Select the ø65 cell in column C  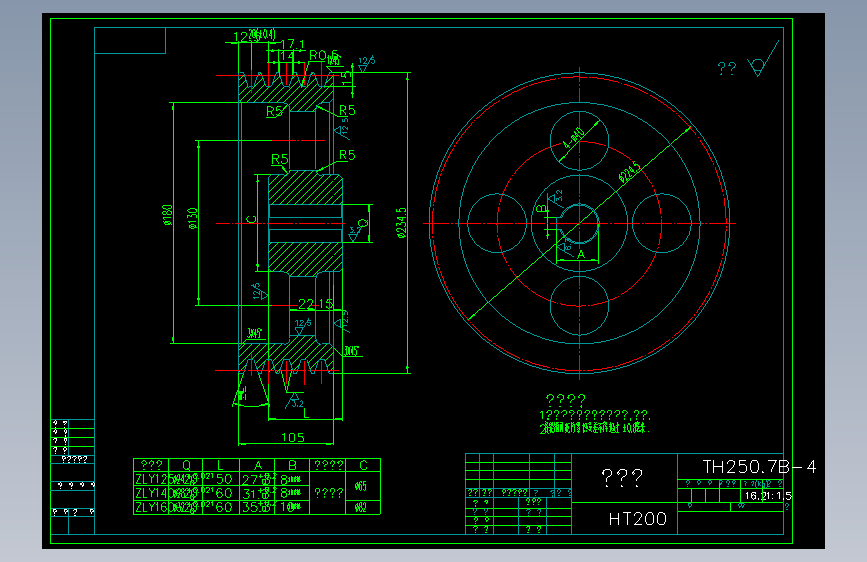[x=361, y=486]
